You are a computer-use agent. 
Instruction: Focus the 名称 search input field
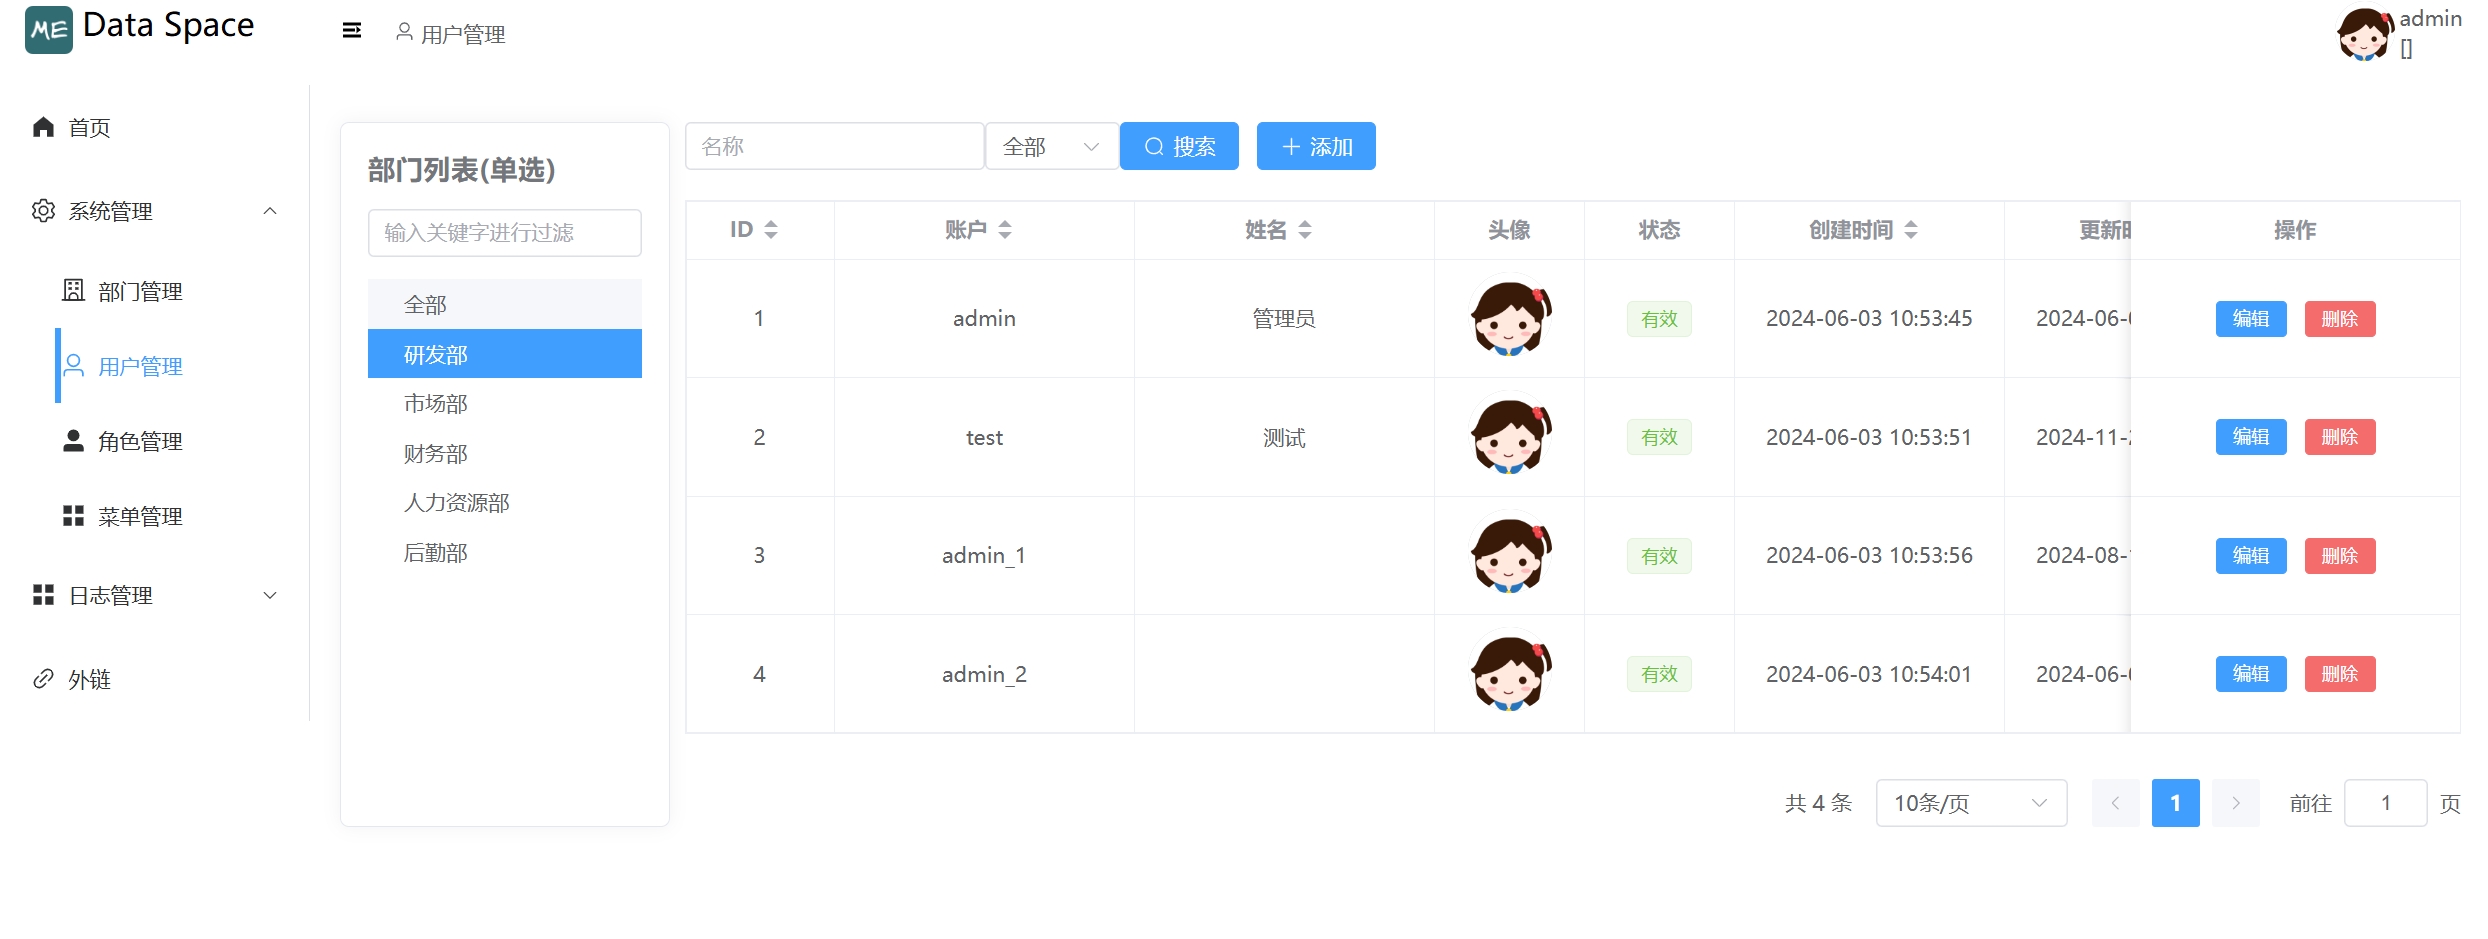pos(834,147)
